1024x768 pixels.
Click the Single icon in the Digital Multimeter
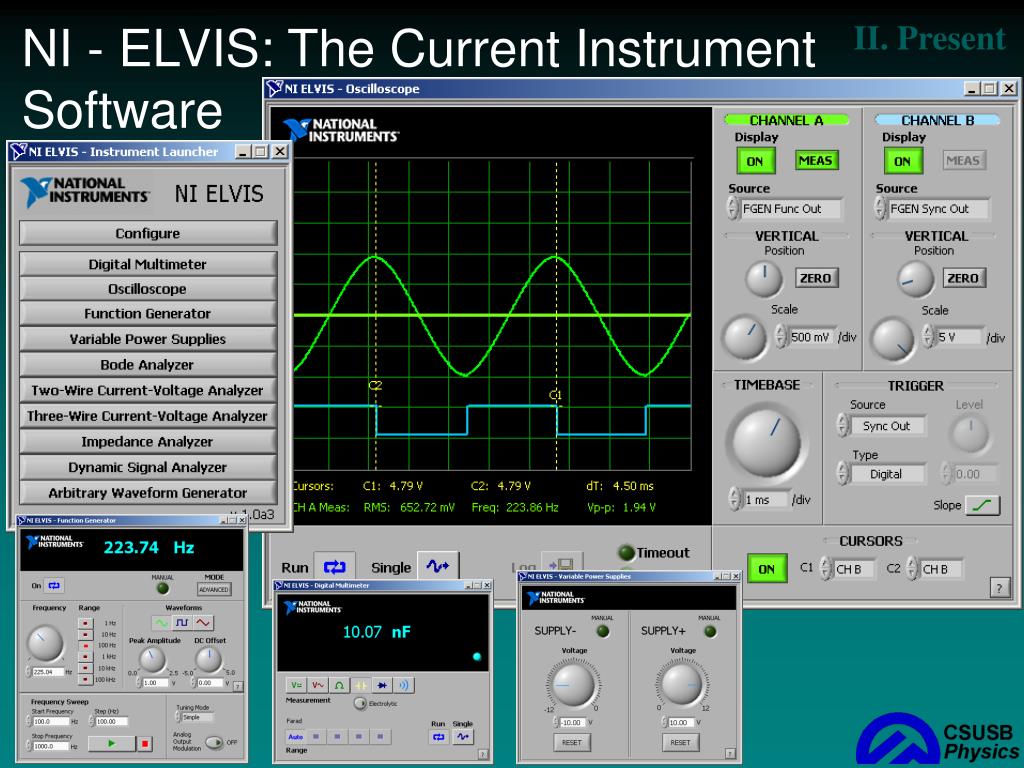coord(462,737)
